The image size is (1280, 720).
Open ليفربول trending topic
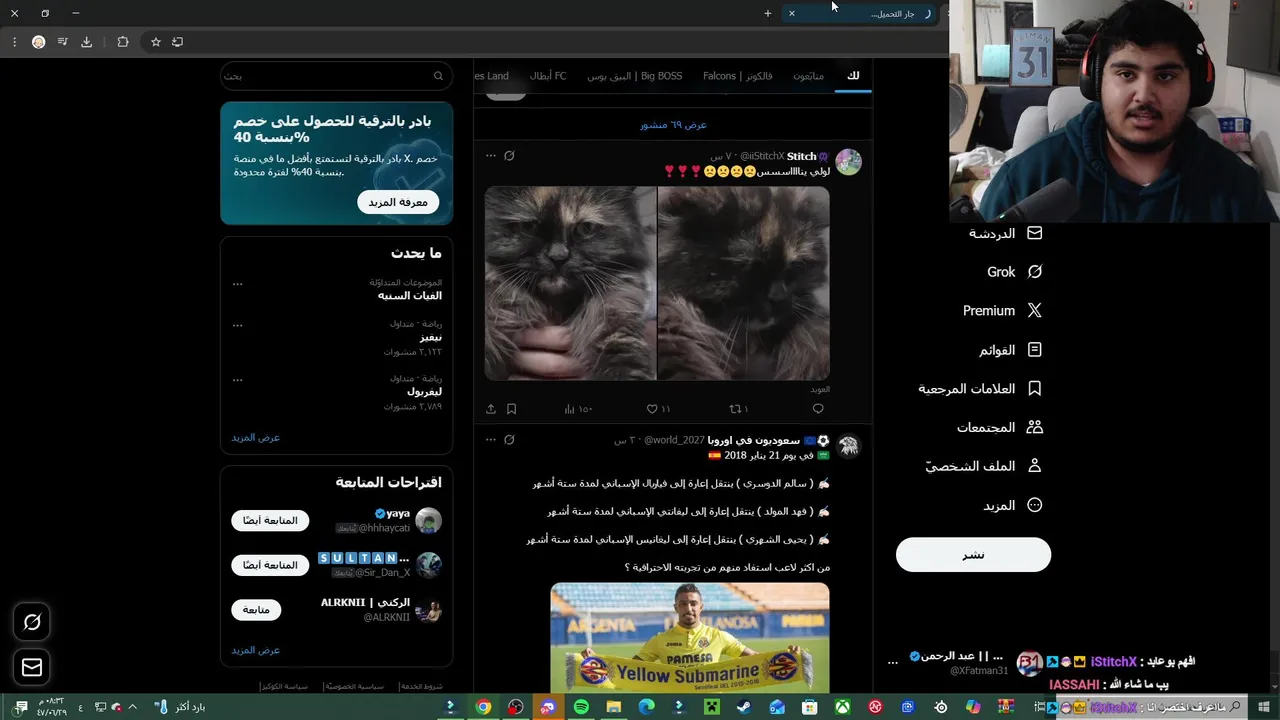click(410, 392)
